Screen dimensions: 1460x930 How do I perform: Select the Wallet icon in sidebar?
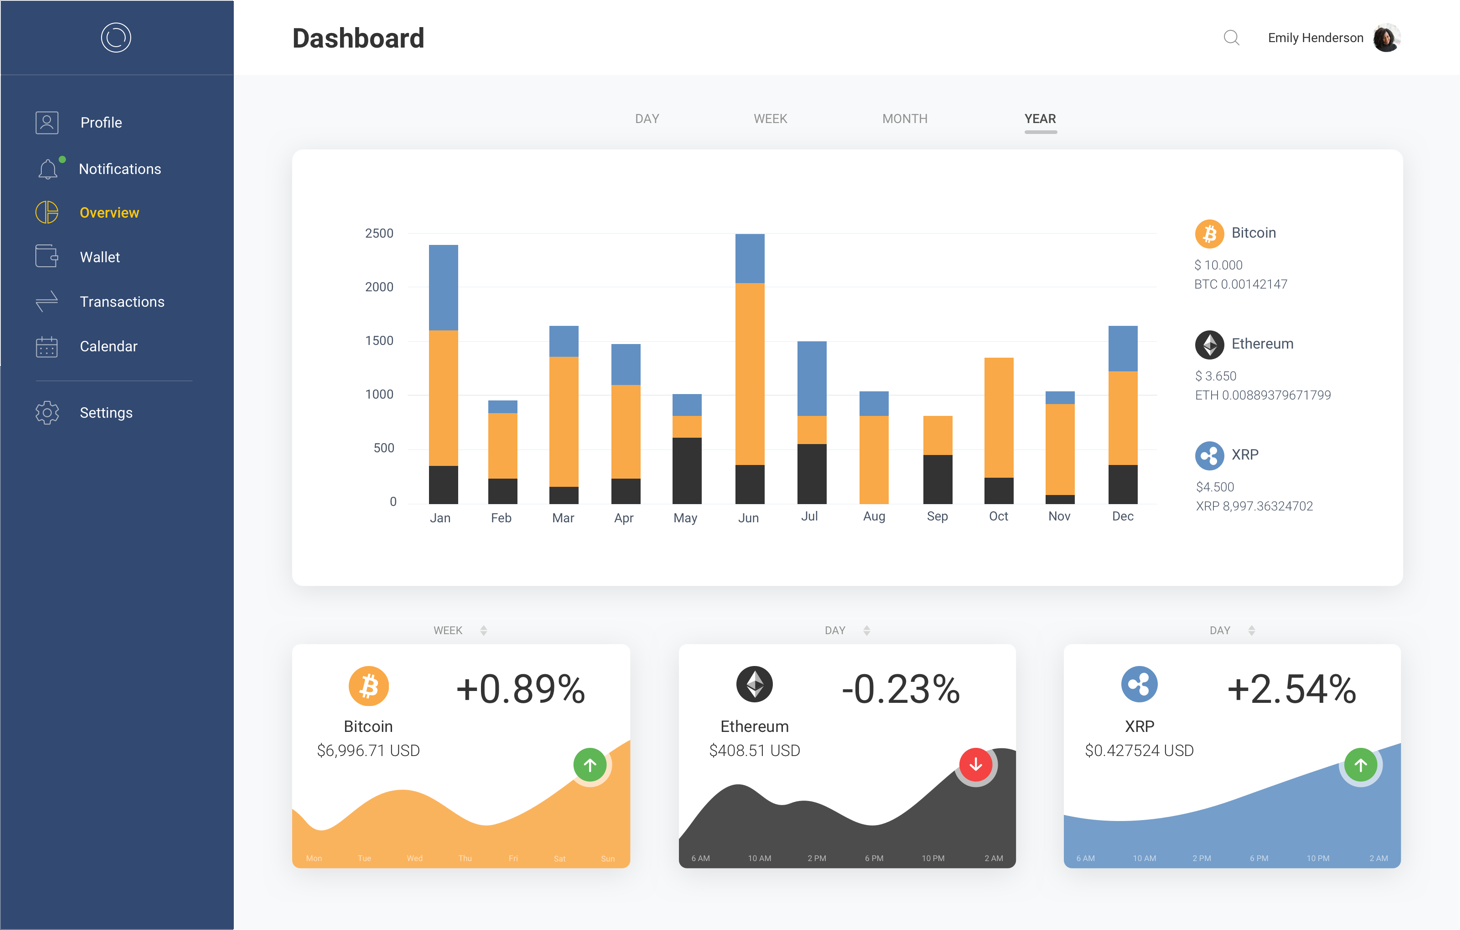click(47, 257)
